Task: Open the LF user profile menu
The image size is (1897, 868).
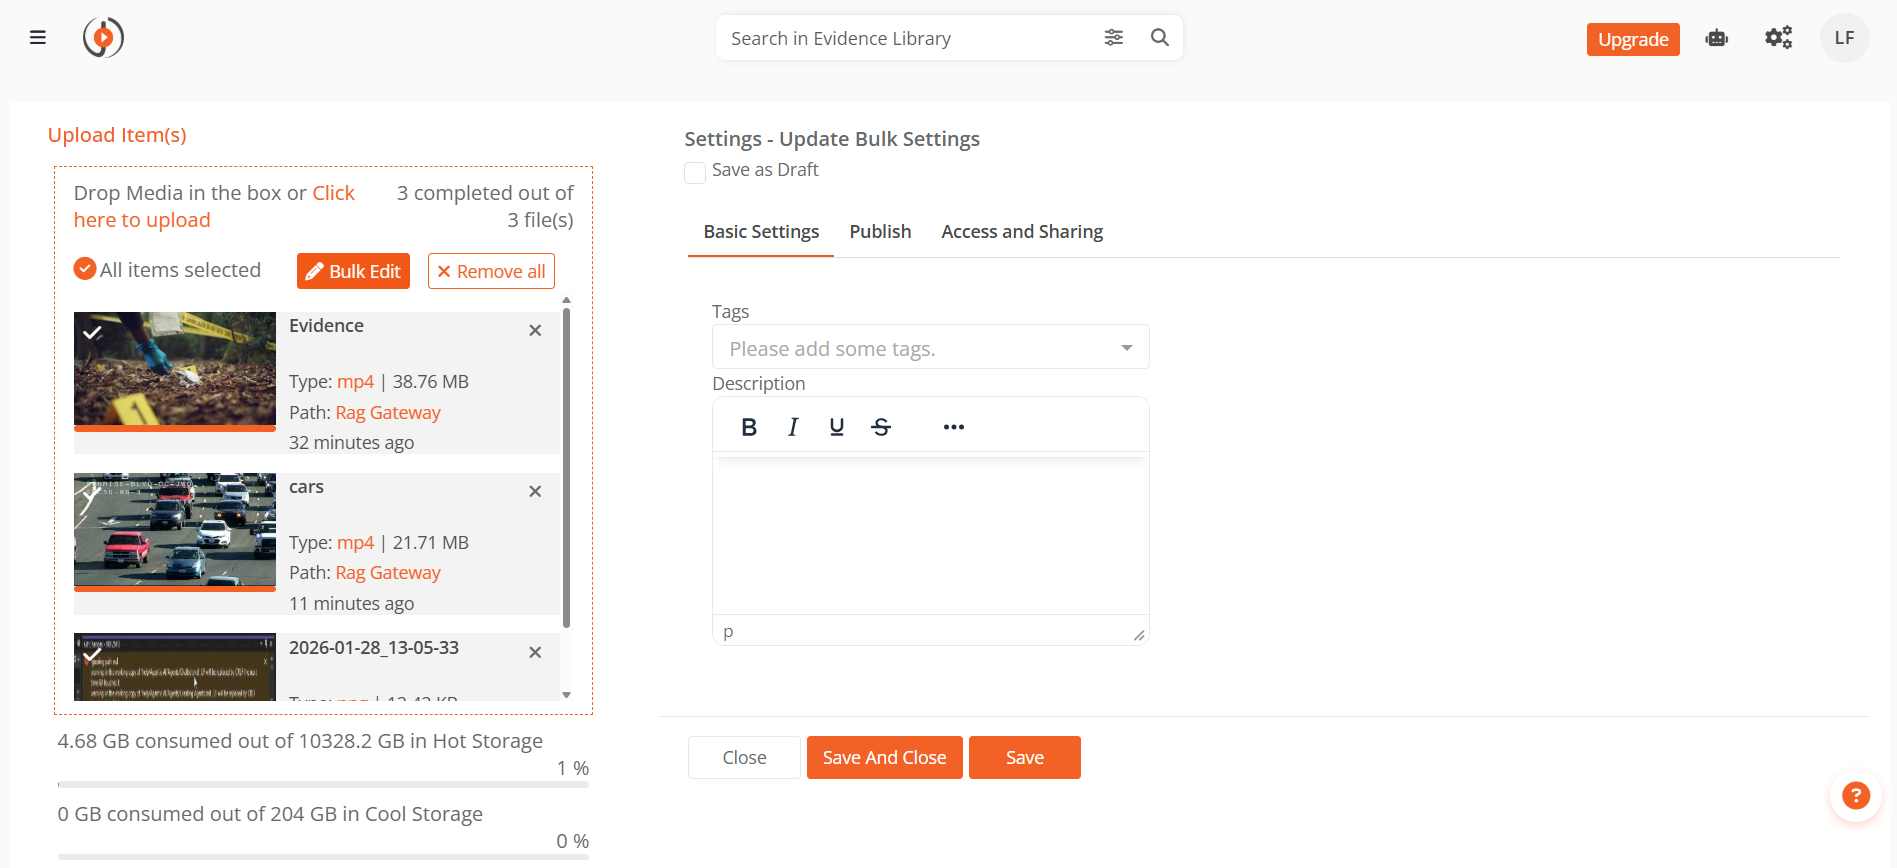Action: click(1844, 38)
